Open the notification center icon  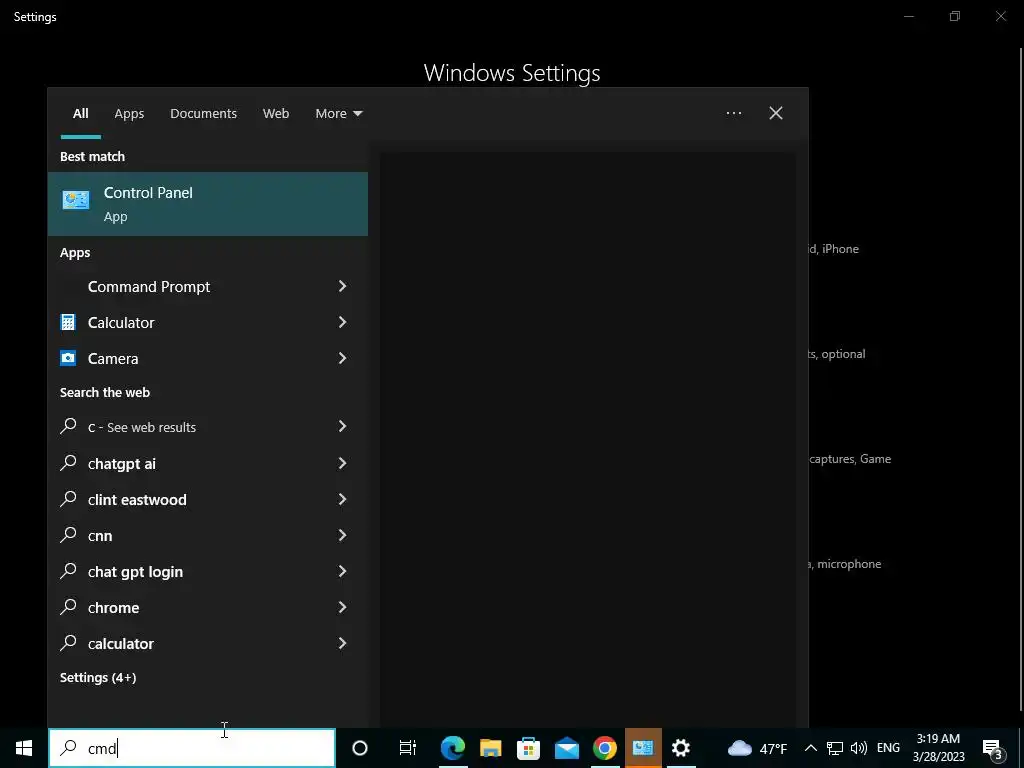click(993, 749)
